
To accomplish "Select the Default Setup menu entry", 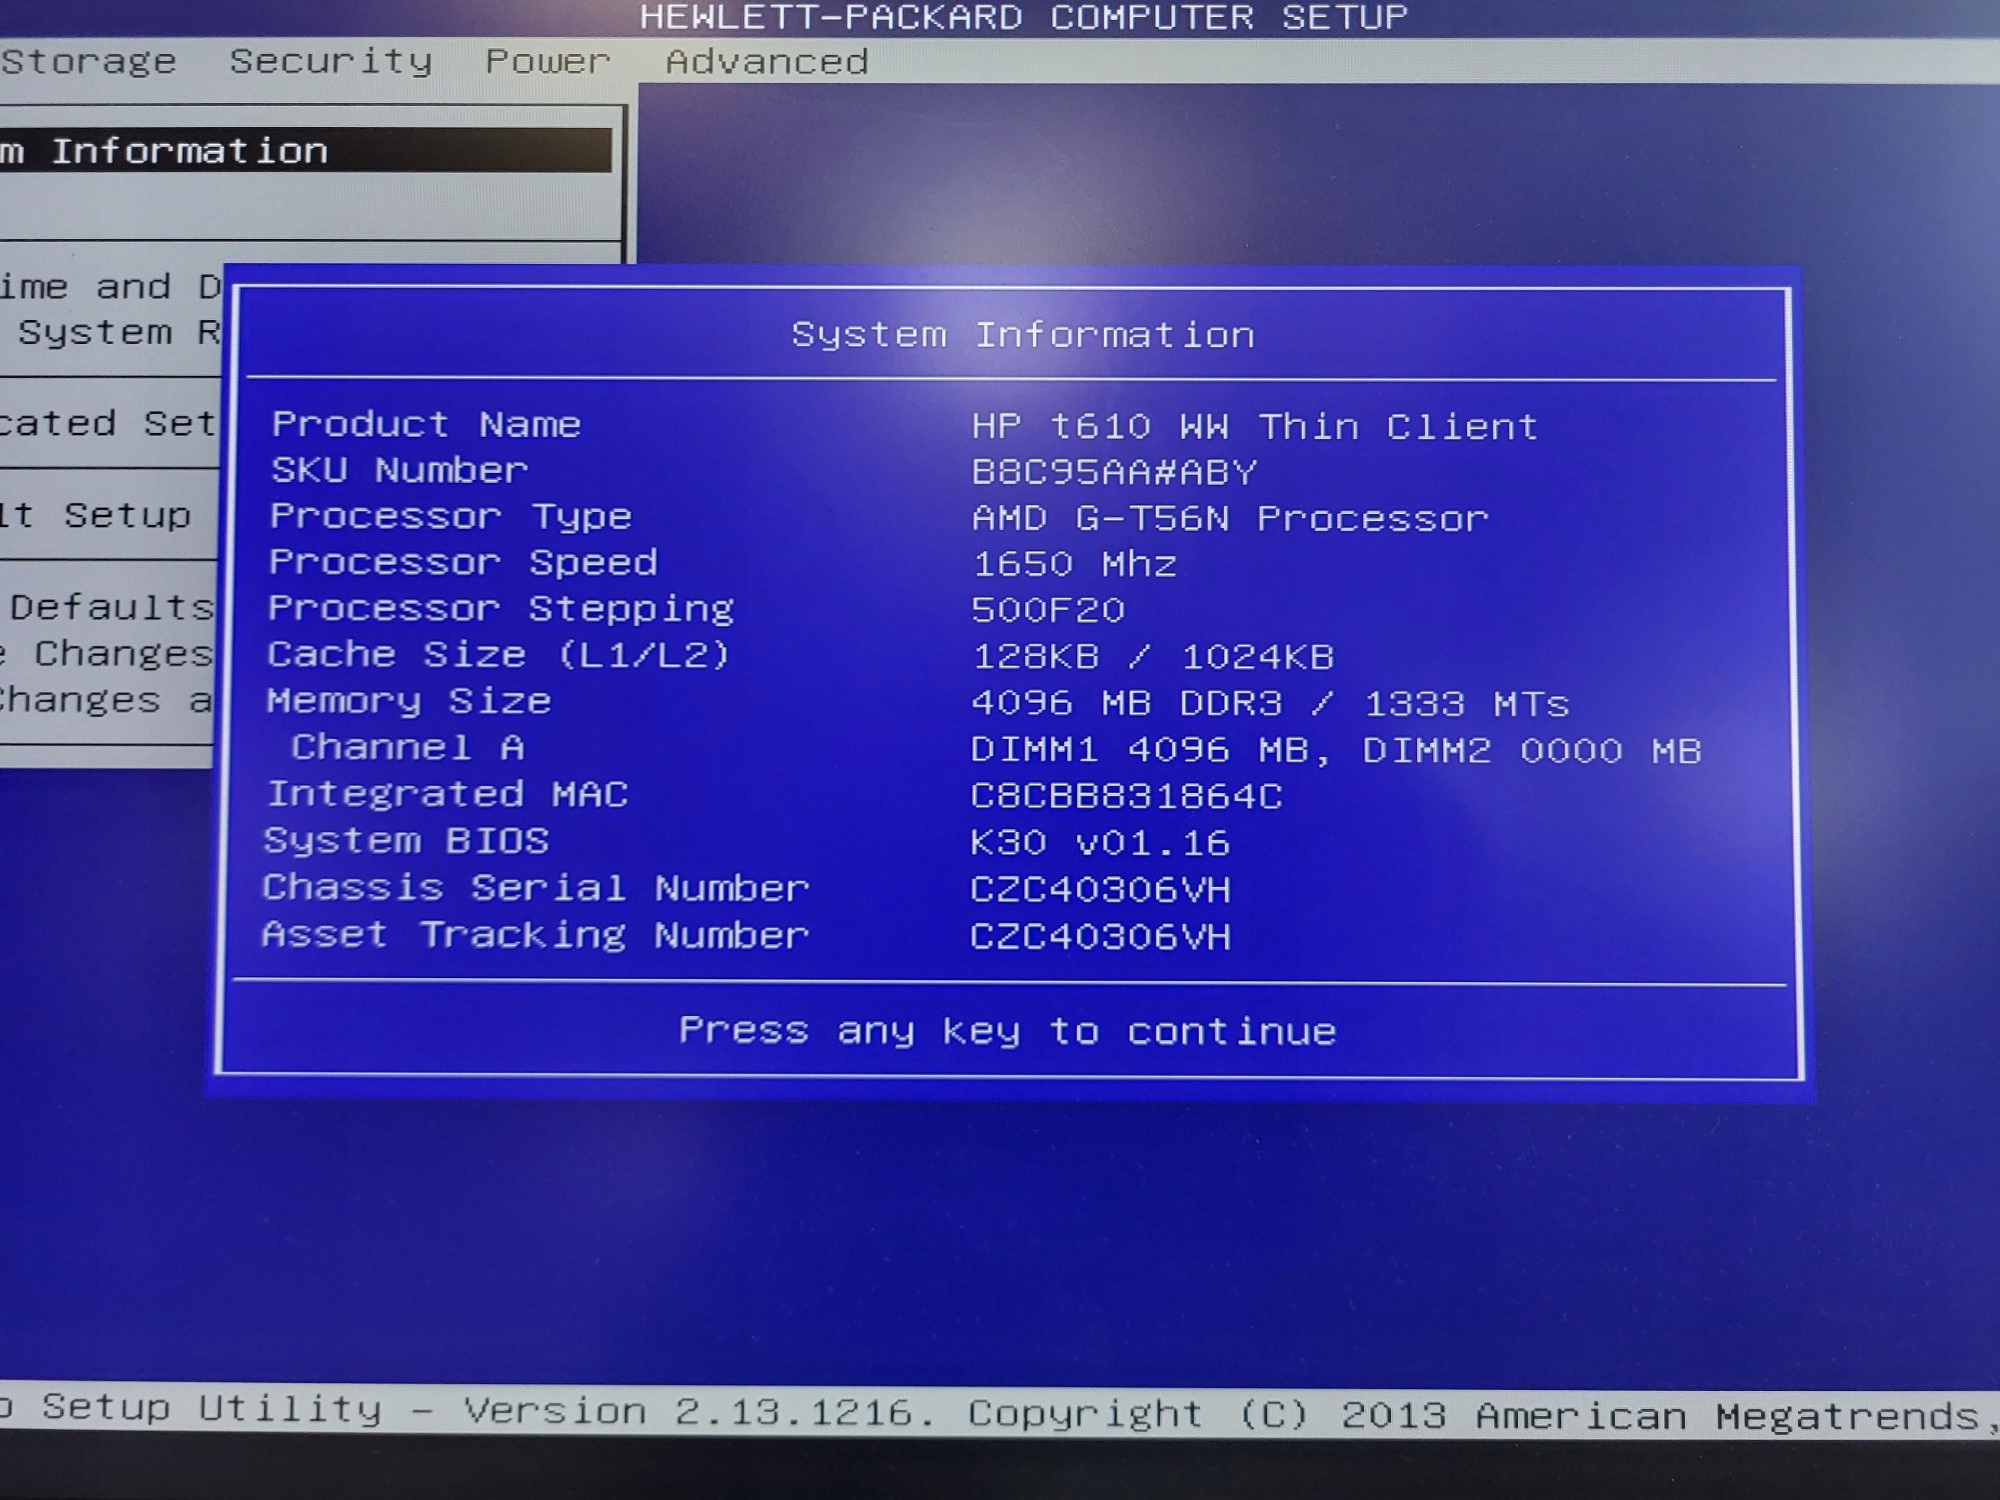I will (97, 515).
